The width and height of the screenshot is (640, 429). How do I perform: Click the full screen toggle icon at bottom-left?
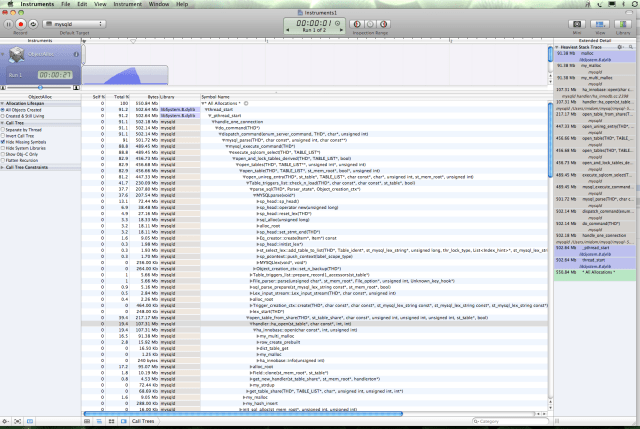point(18,421)
